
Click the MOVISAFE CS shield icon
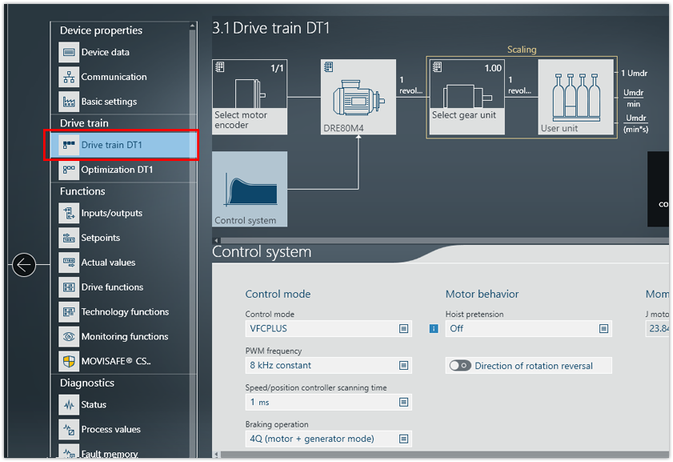pyautogui.click(x=68, y=361)
